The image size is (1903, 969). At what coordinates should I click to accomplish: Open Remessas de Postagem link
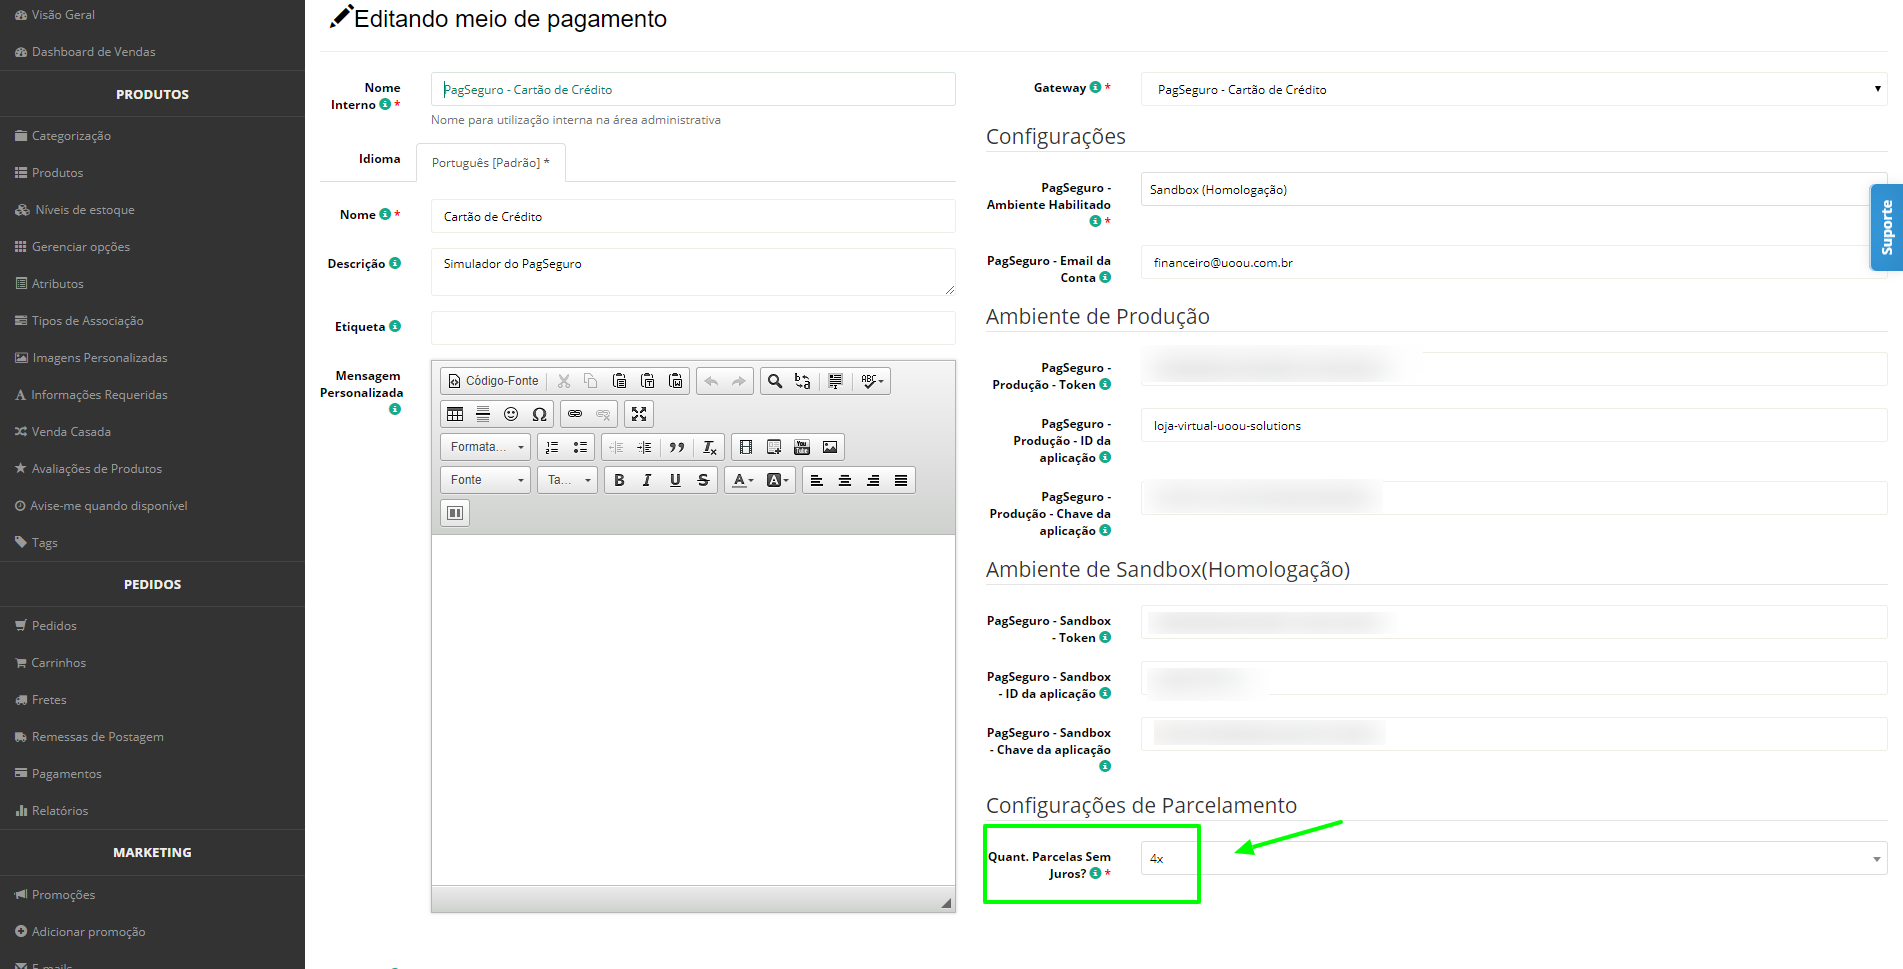pyautogui.click(x=97, y=737)
